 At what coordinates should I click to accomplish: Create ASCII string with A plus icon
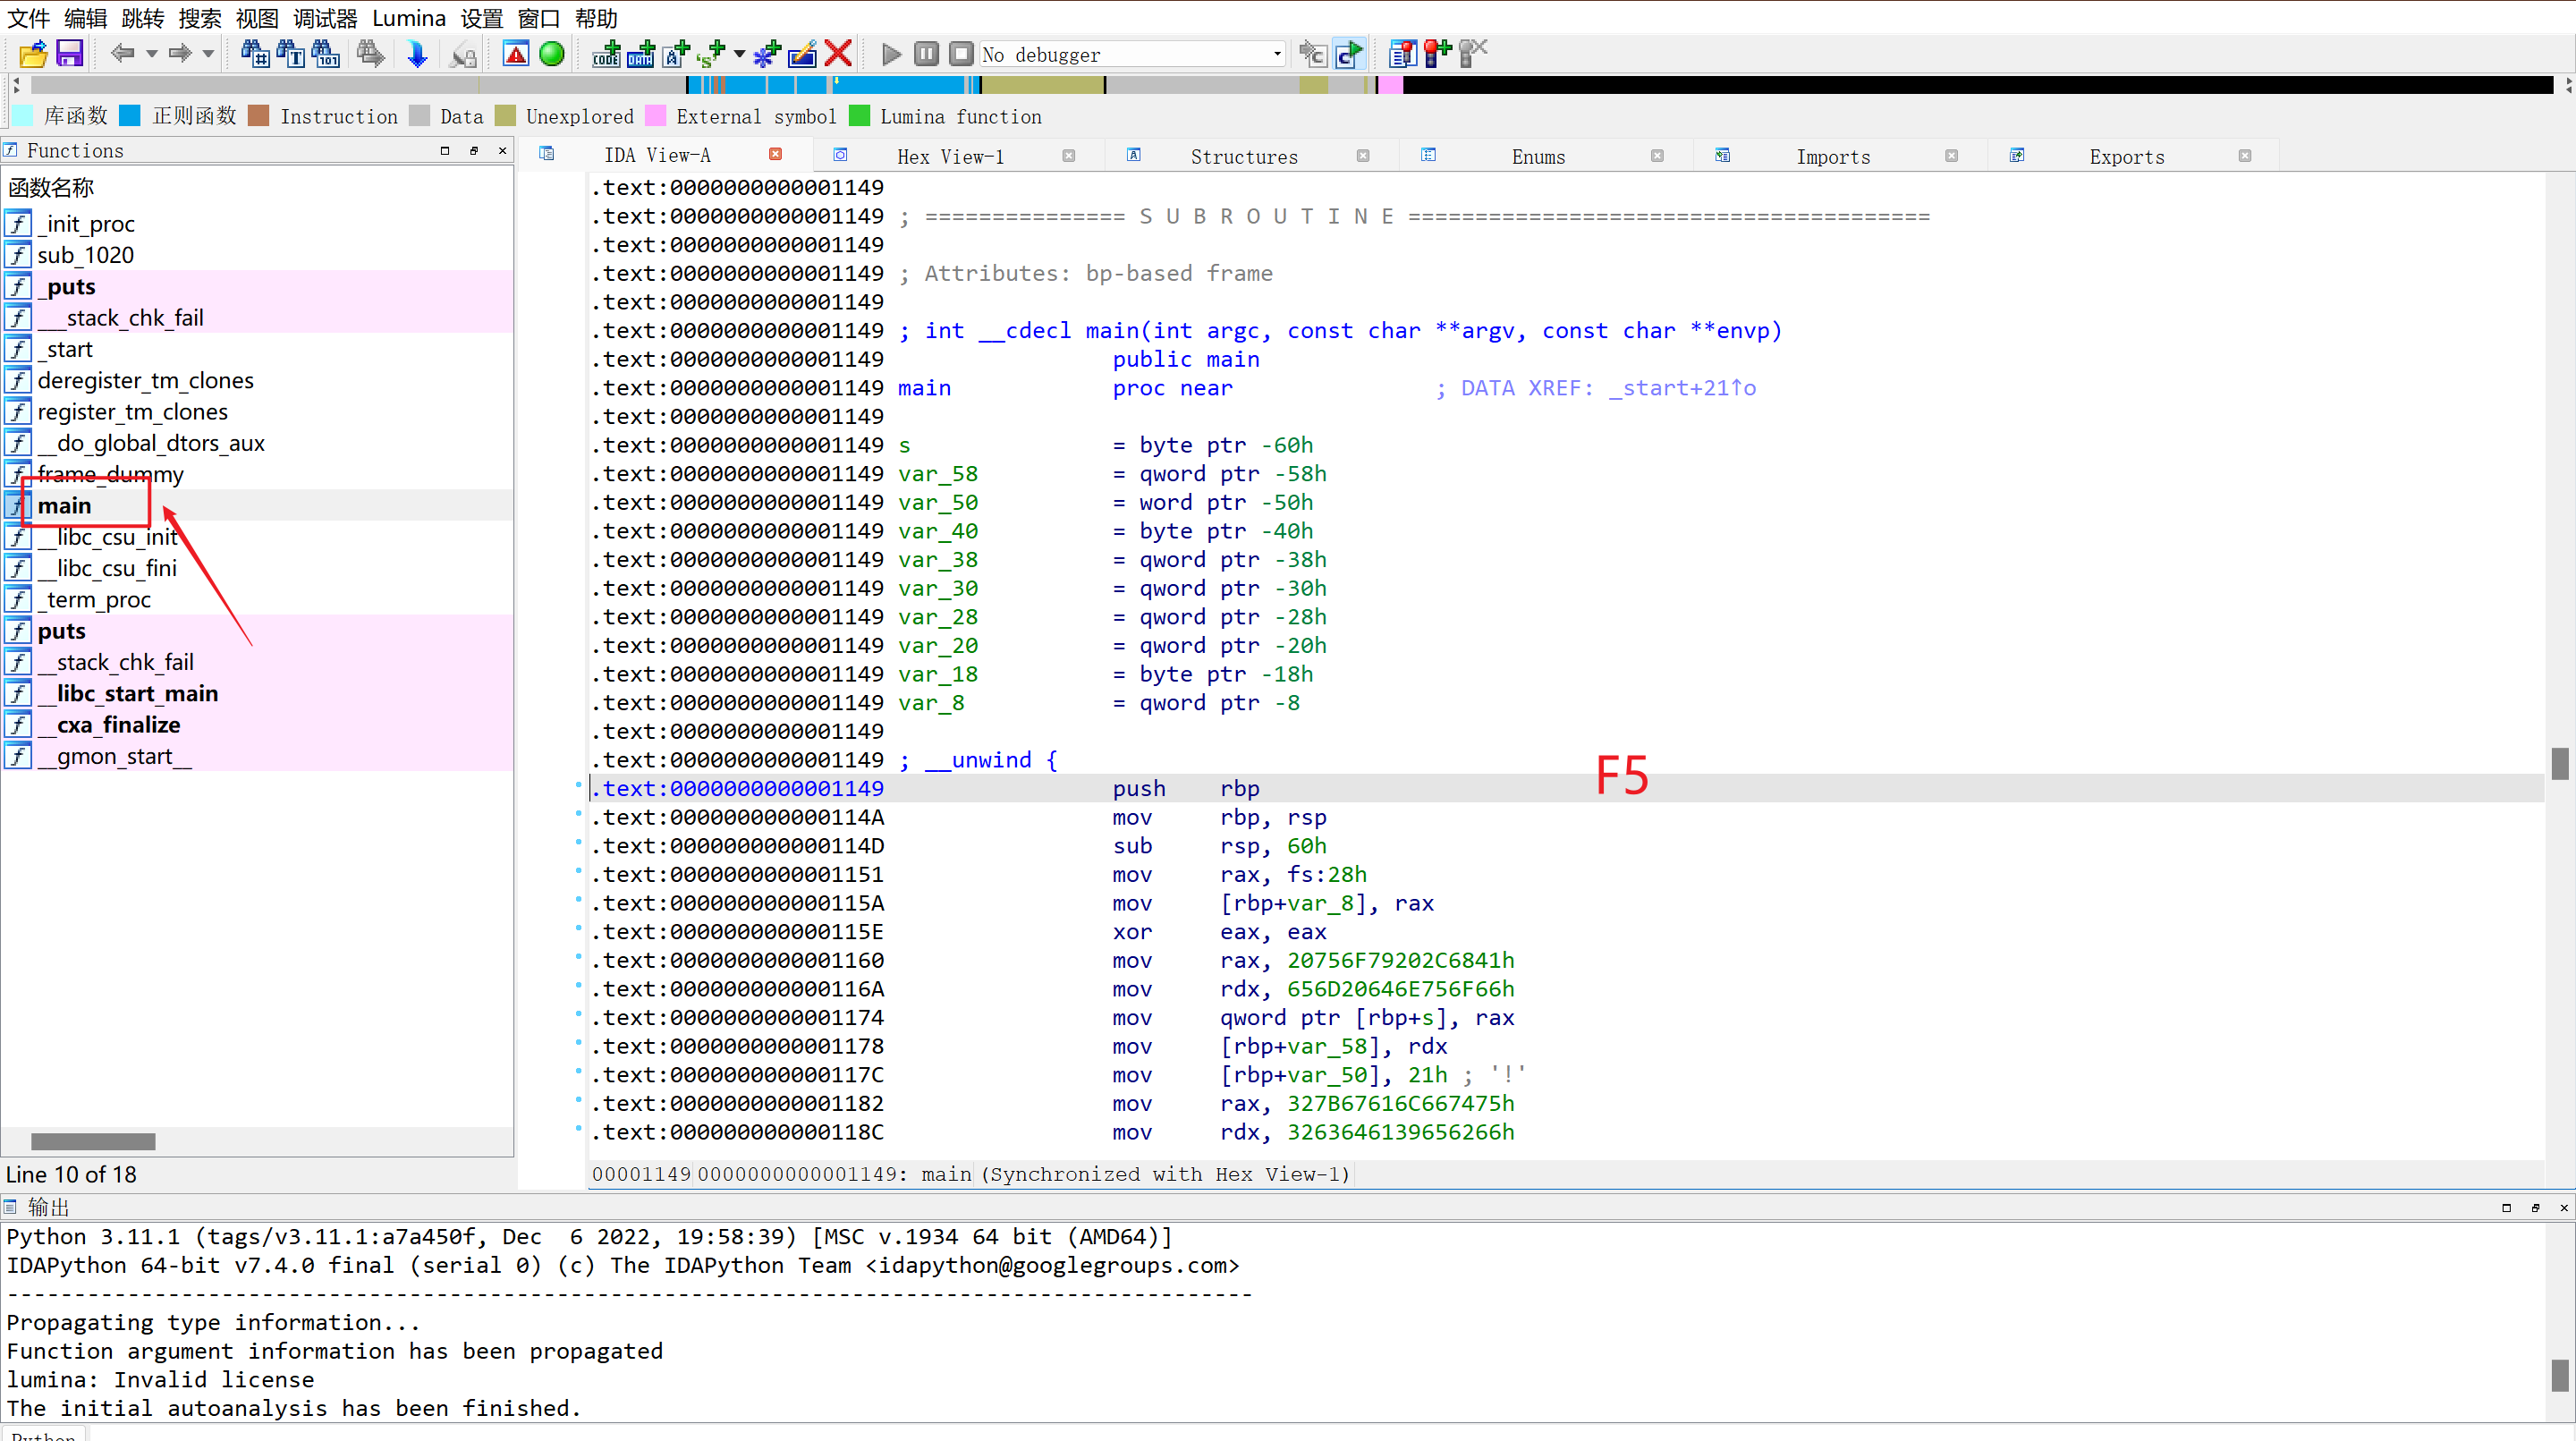coord(676,54)
